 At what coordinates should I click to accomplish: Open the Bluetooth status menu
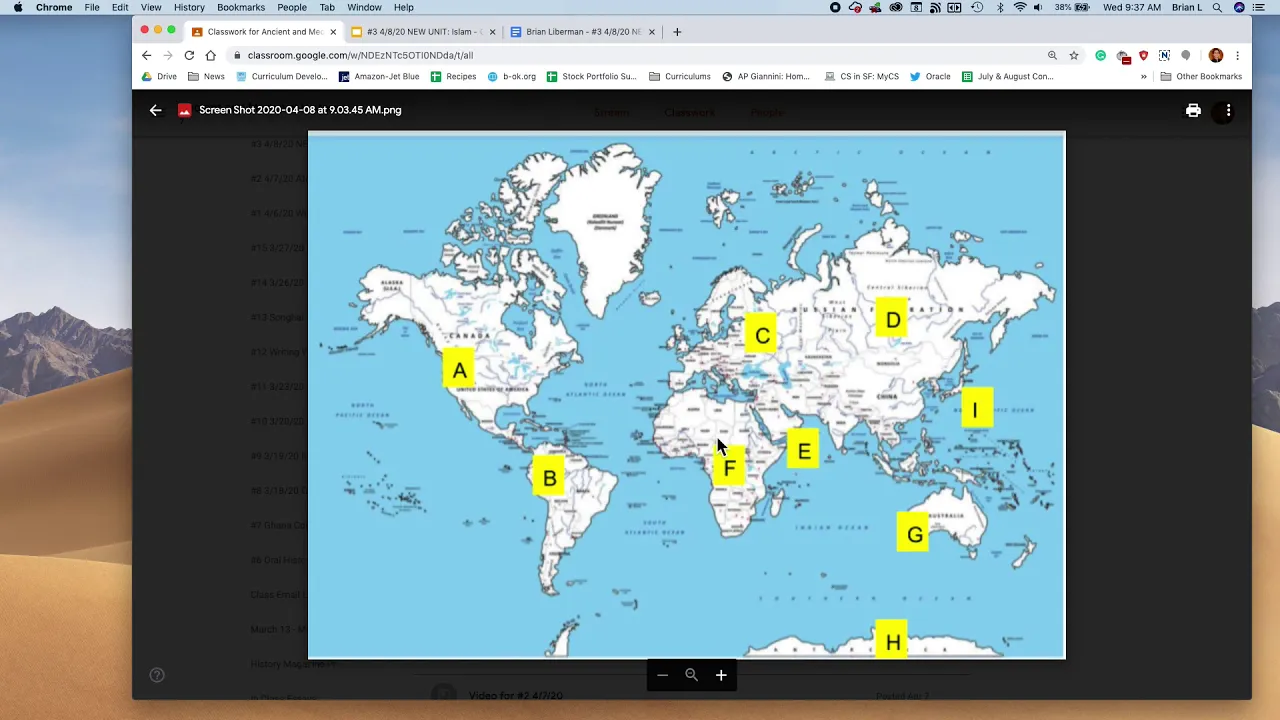point(1000,7)
